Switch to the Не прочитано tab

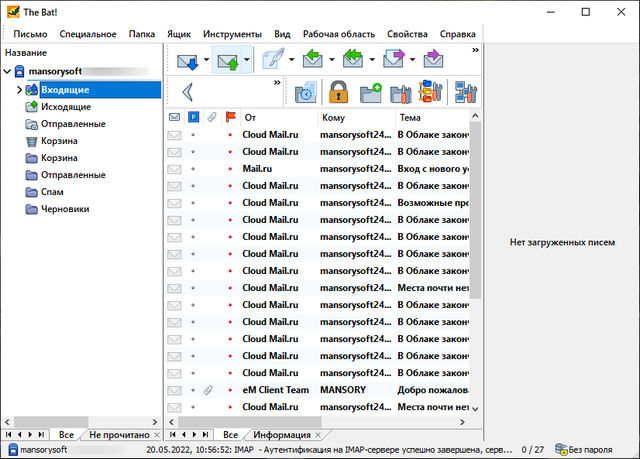(119, 435)
